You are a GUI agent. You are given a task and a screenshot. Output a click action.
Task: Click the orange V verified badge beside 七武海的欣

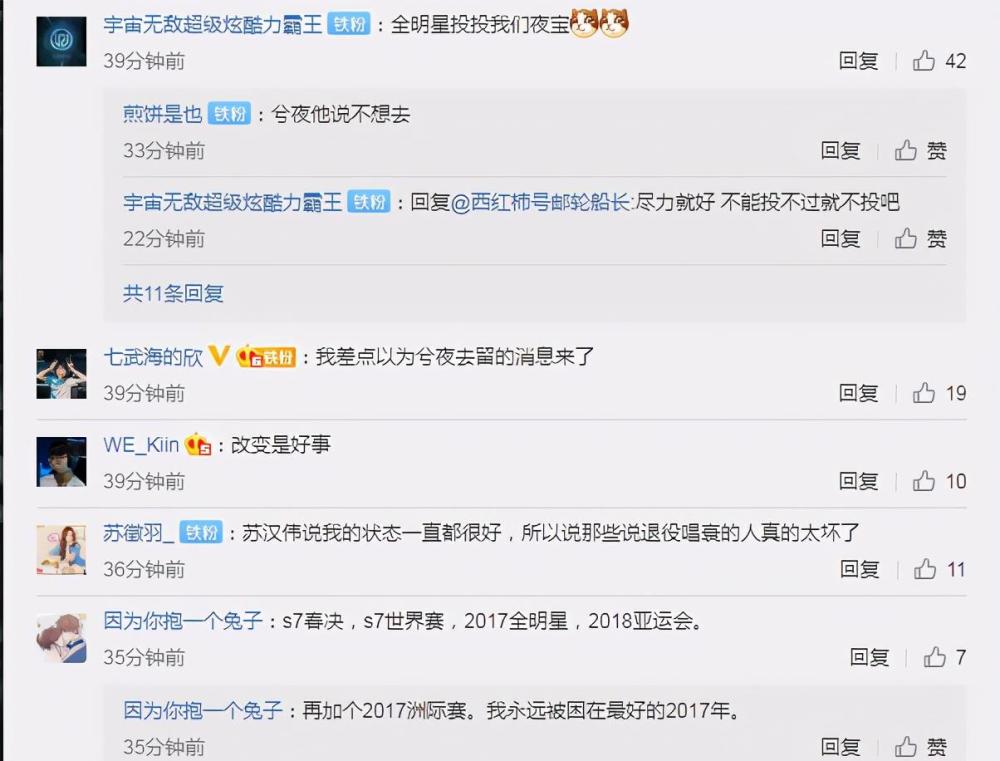tap(219, 355)
